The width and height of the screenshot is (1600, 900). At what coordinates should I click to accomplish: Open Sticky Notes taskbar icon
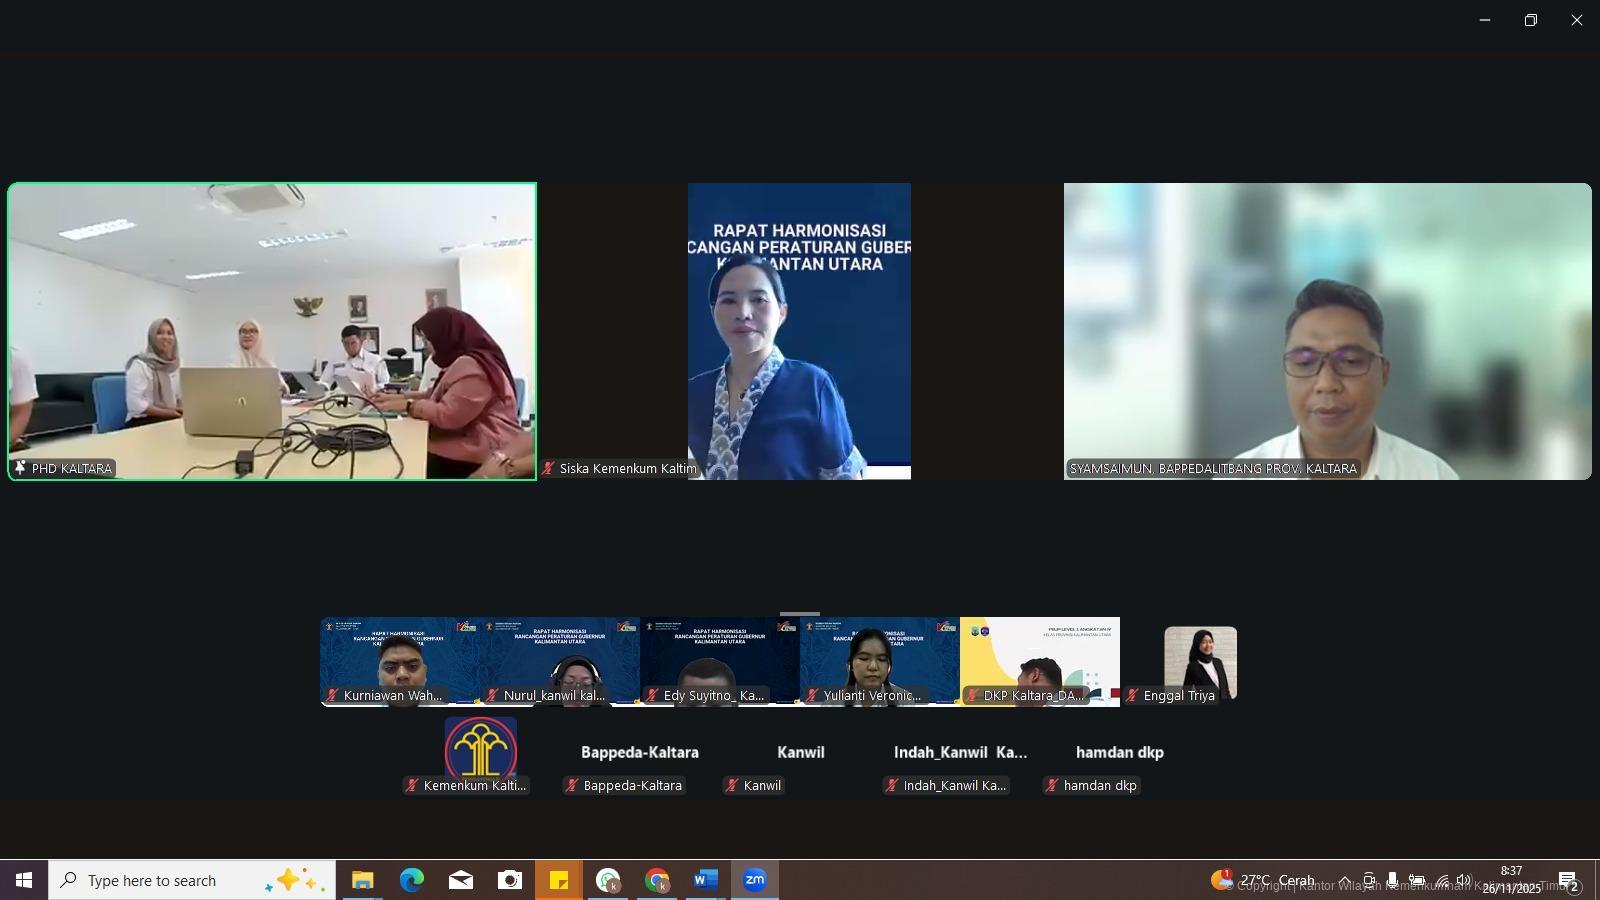(559, 880)
